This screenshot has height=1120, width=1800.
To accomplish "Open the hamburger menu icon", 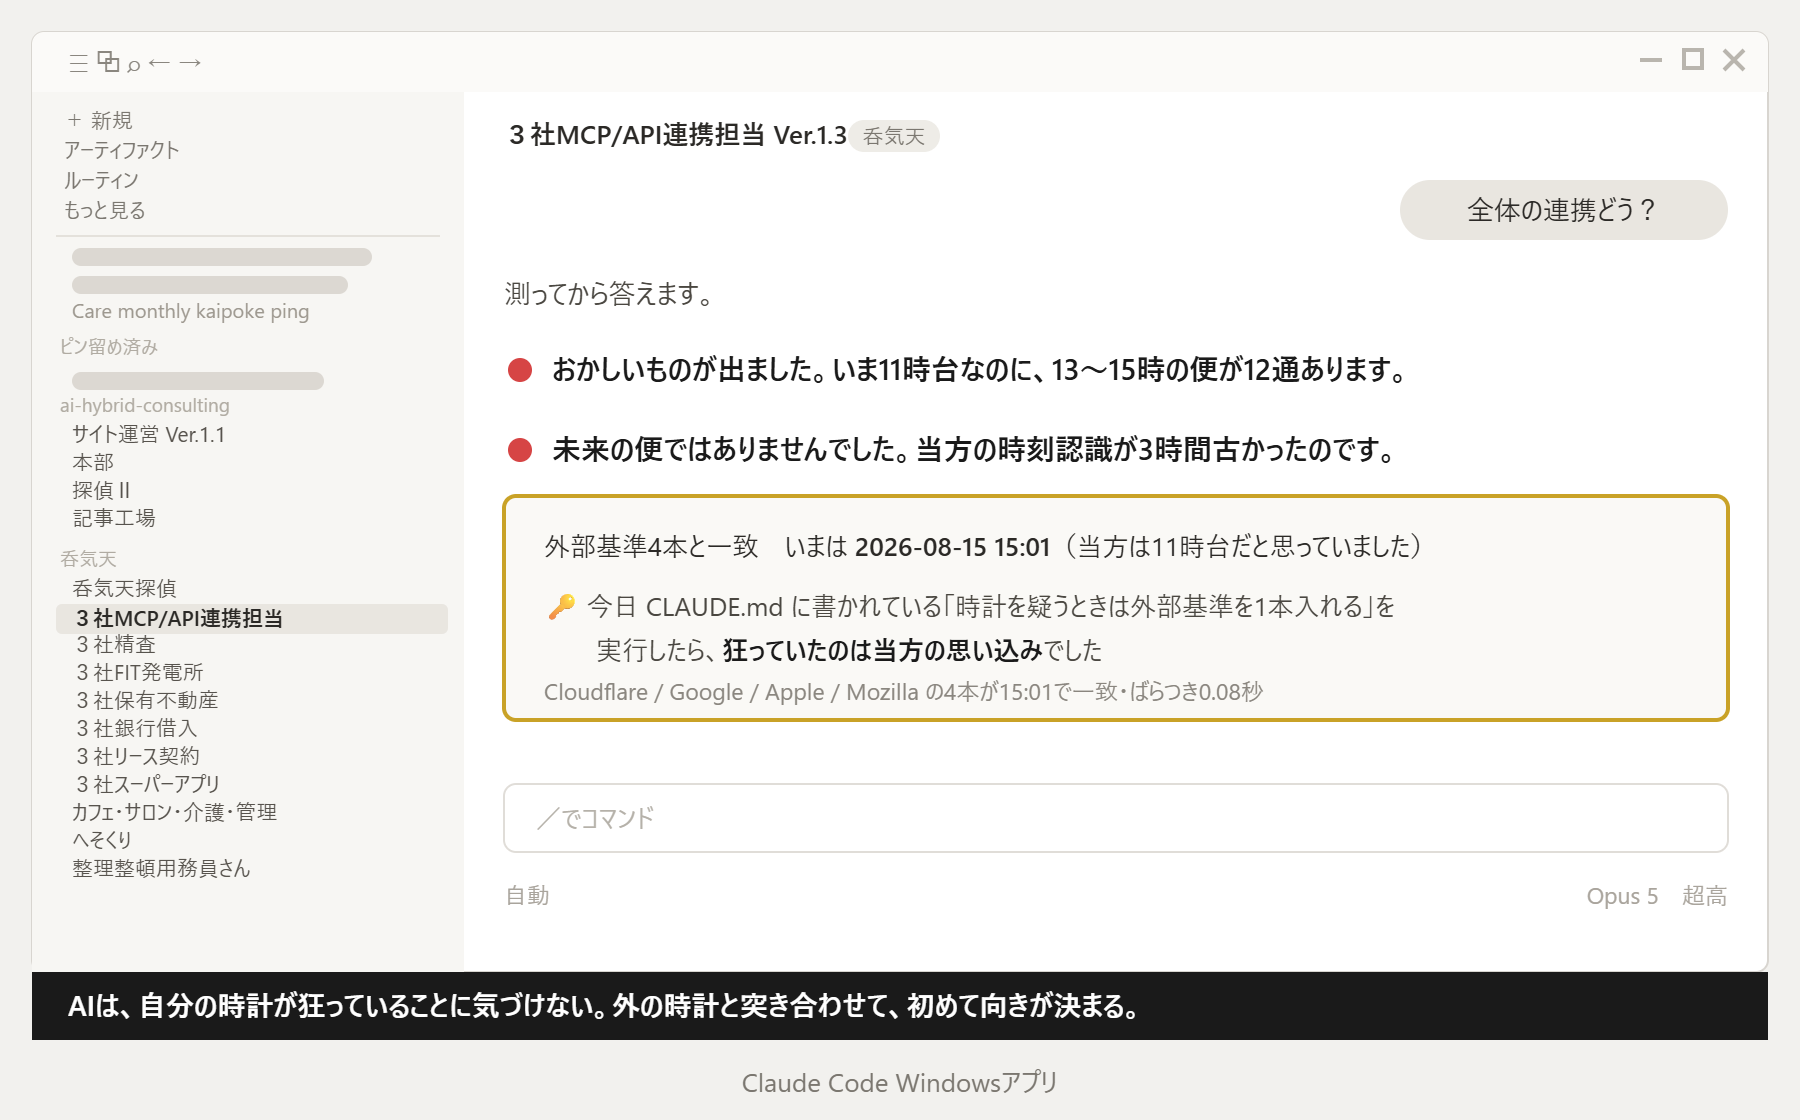I will coord(78,63).
